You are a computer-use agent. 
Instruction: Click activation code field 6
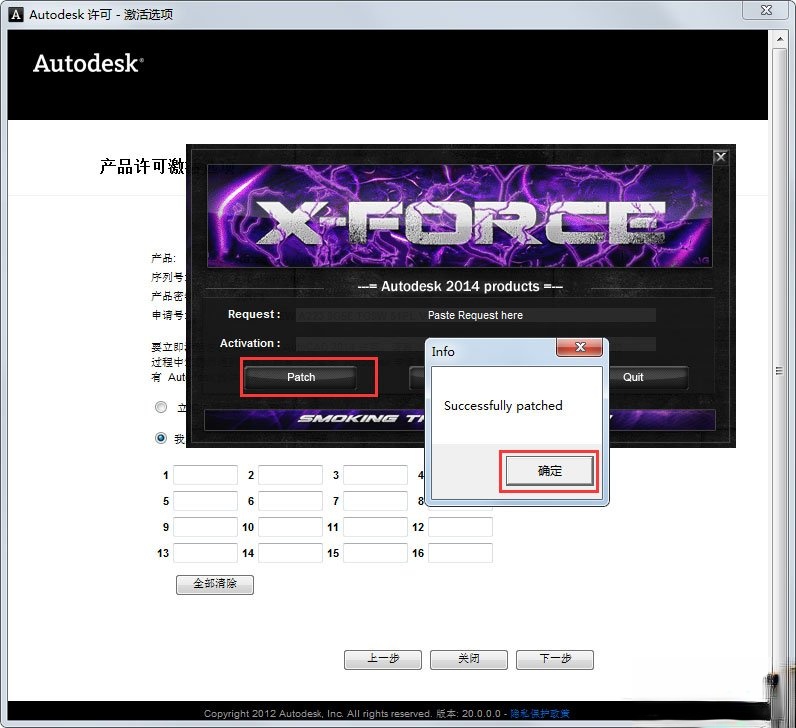[290, 501]
